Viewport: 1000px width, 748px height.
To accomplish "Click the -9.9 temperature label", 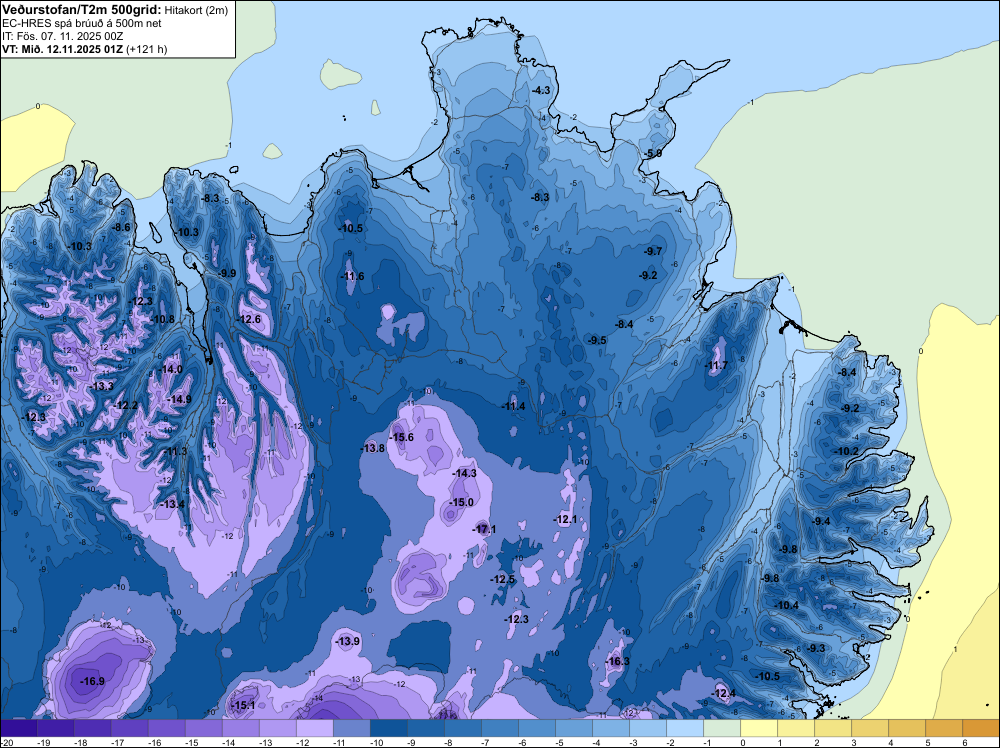I will (227, 273).
